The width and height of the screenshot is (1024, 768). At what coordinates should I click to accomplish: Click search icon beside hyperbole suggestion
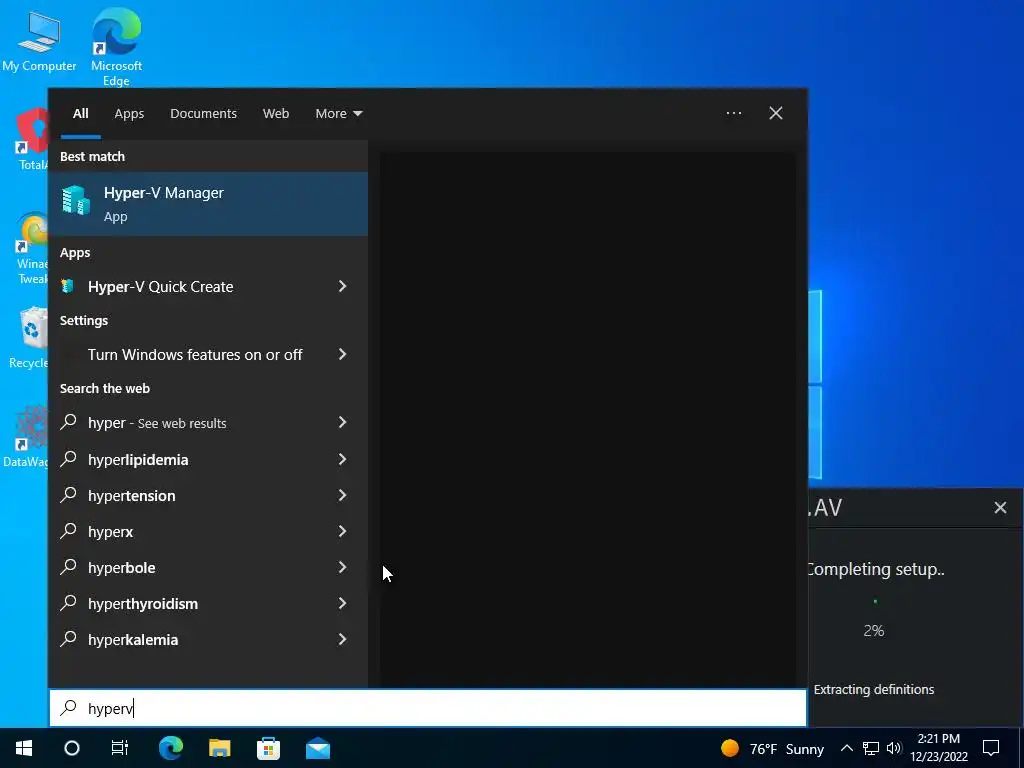pos(69,566)
